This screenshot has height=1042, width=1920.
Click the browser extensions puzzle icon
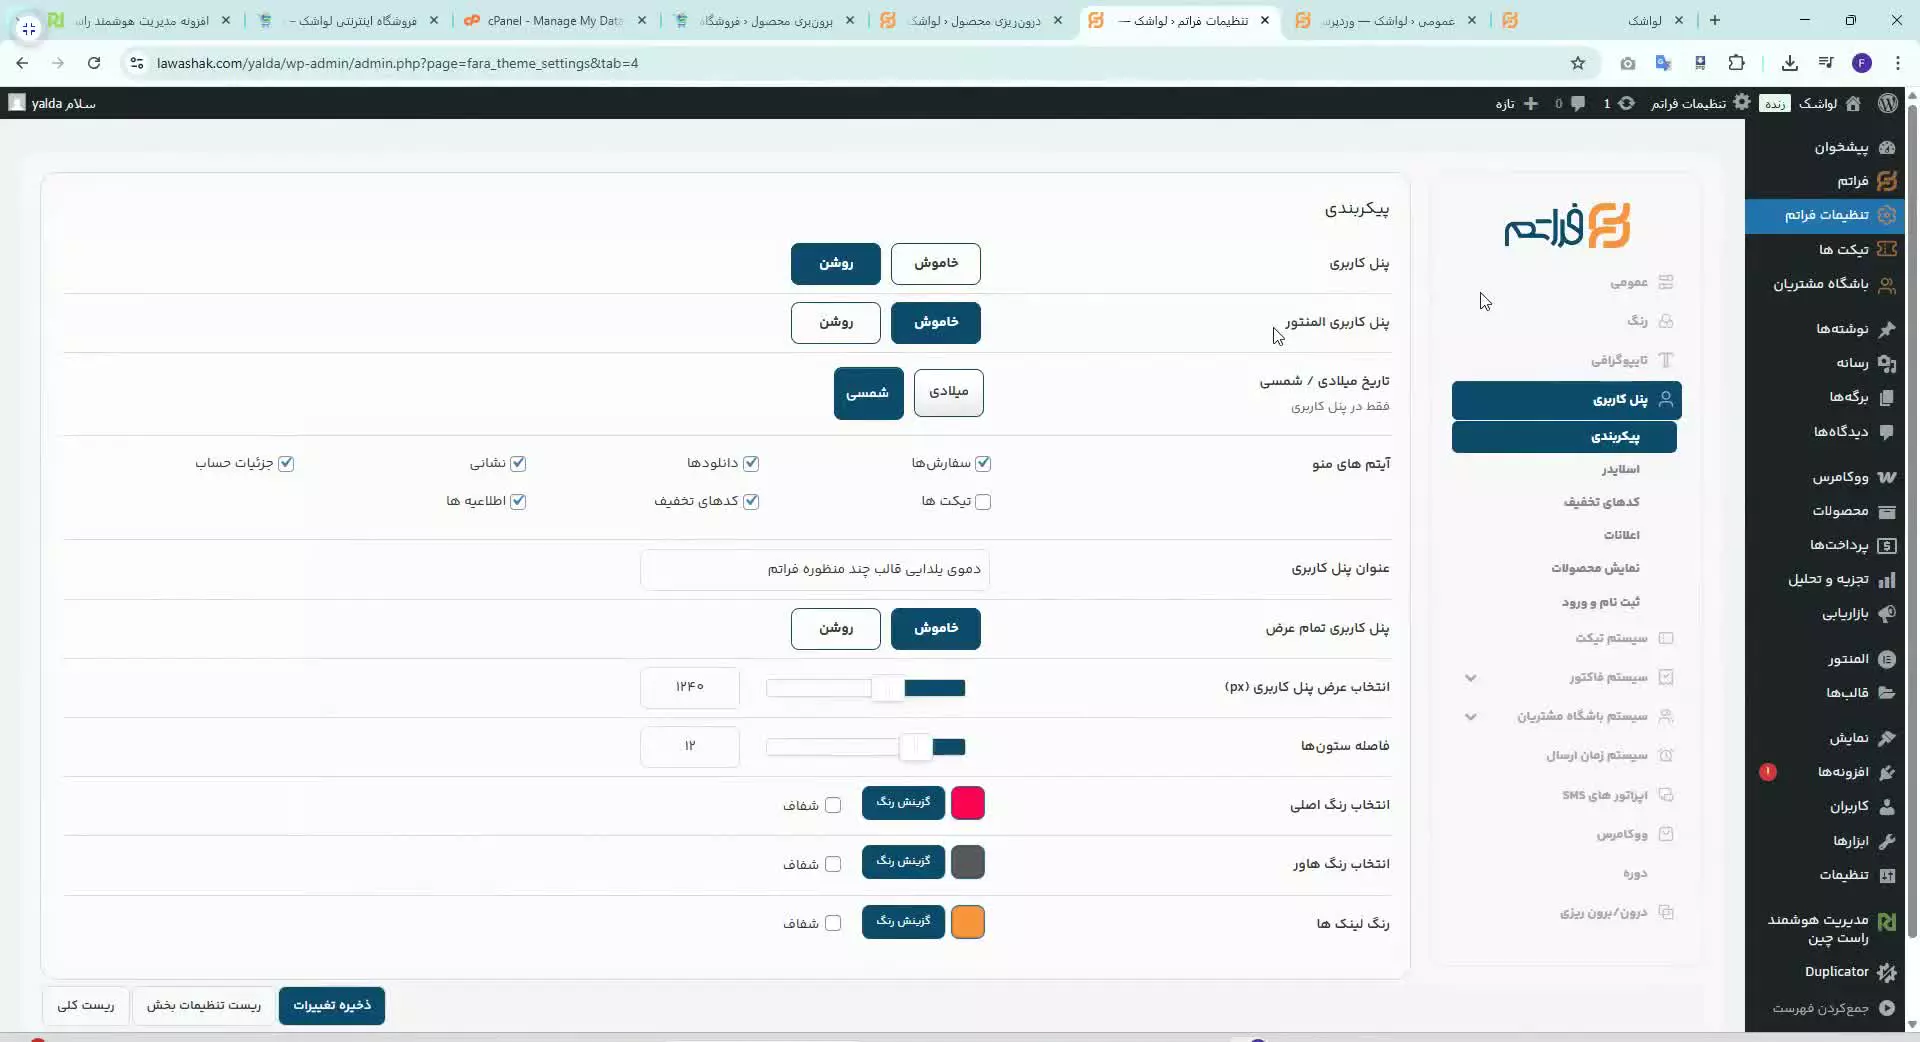(x=1736, y=63)
